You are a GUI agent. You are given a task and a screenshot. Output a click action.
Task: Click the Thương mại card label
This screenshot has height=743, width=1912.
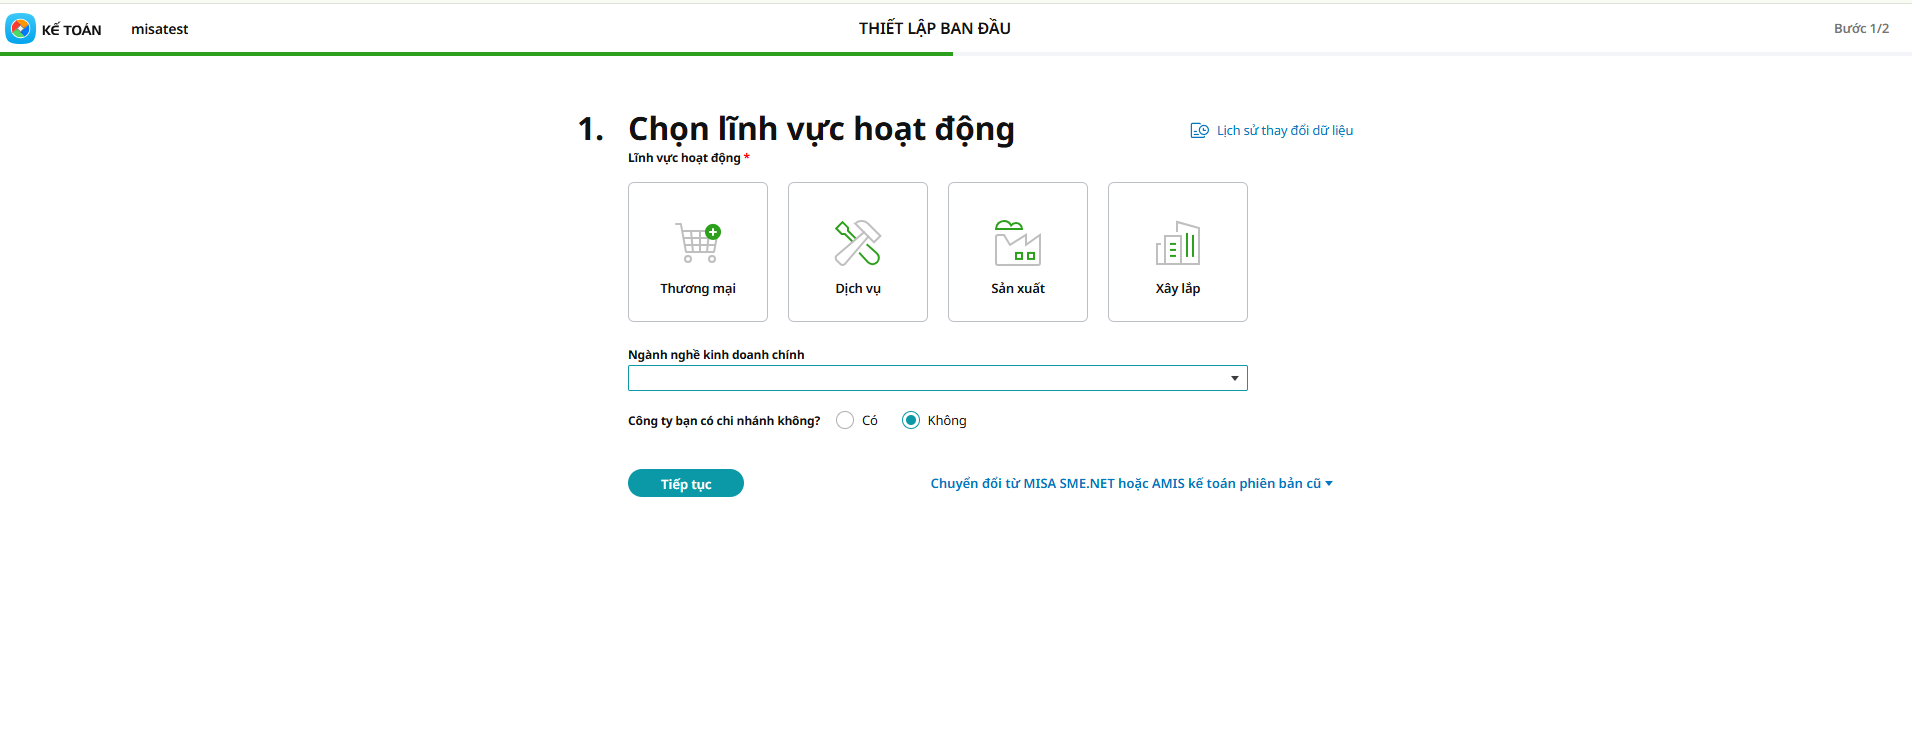click(698, 288)
